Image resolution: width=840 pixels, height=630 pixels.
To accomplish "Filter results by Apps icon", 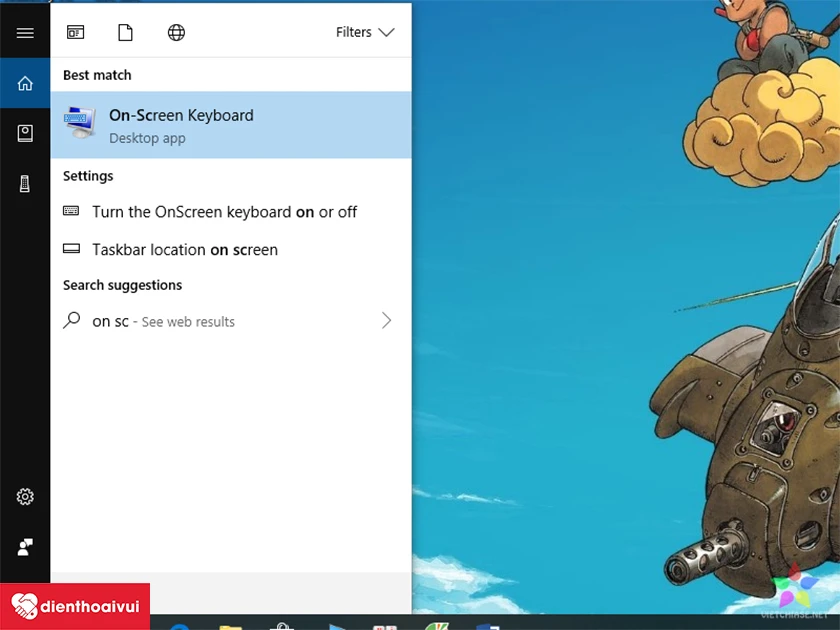I will (76, 33).
